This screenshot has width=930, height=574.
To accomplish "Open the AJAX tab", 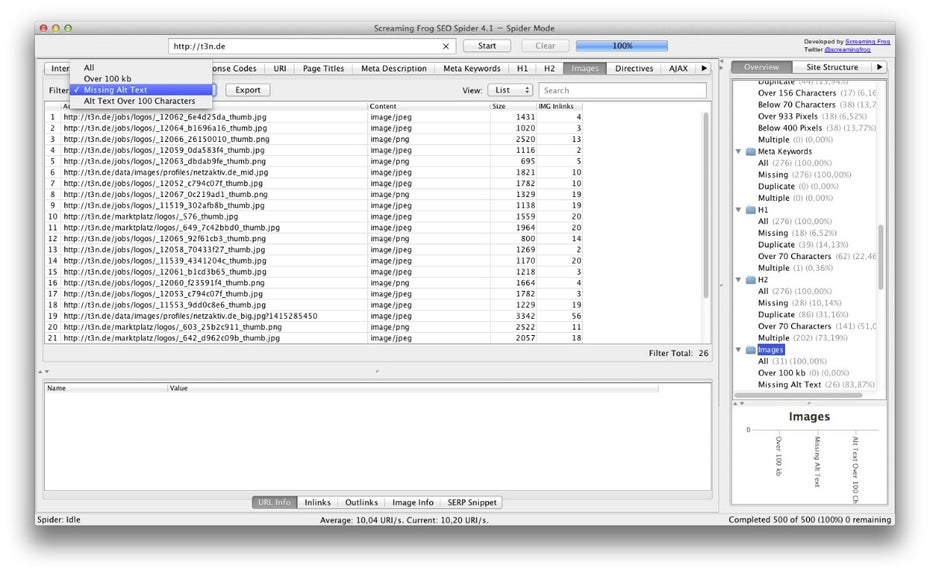I will coord(679,68).
